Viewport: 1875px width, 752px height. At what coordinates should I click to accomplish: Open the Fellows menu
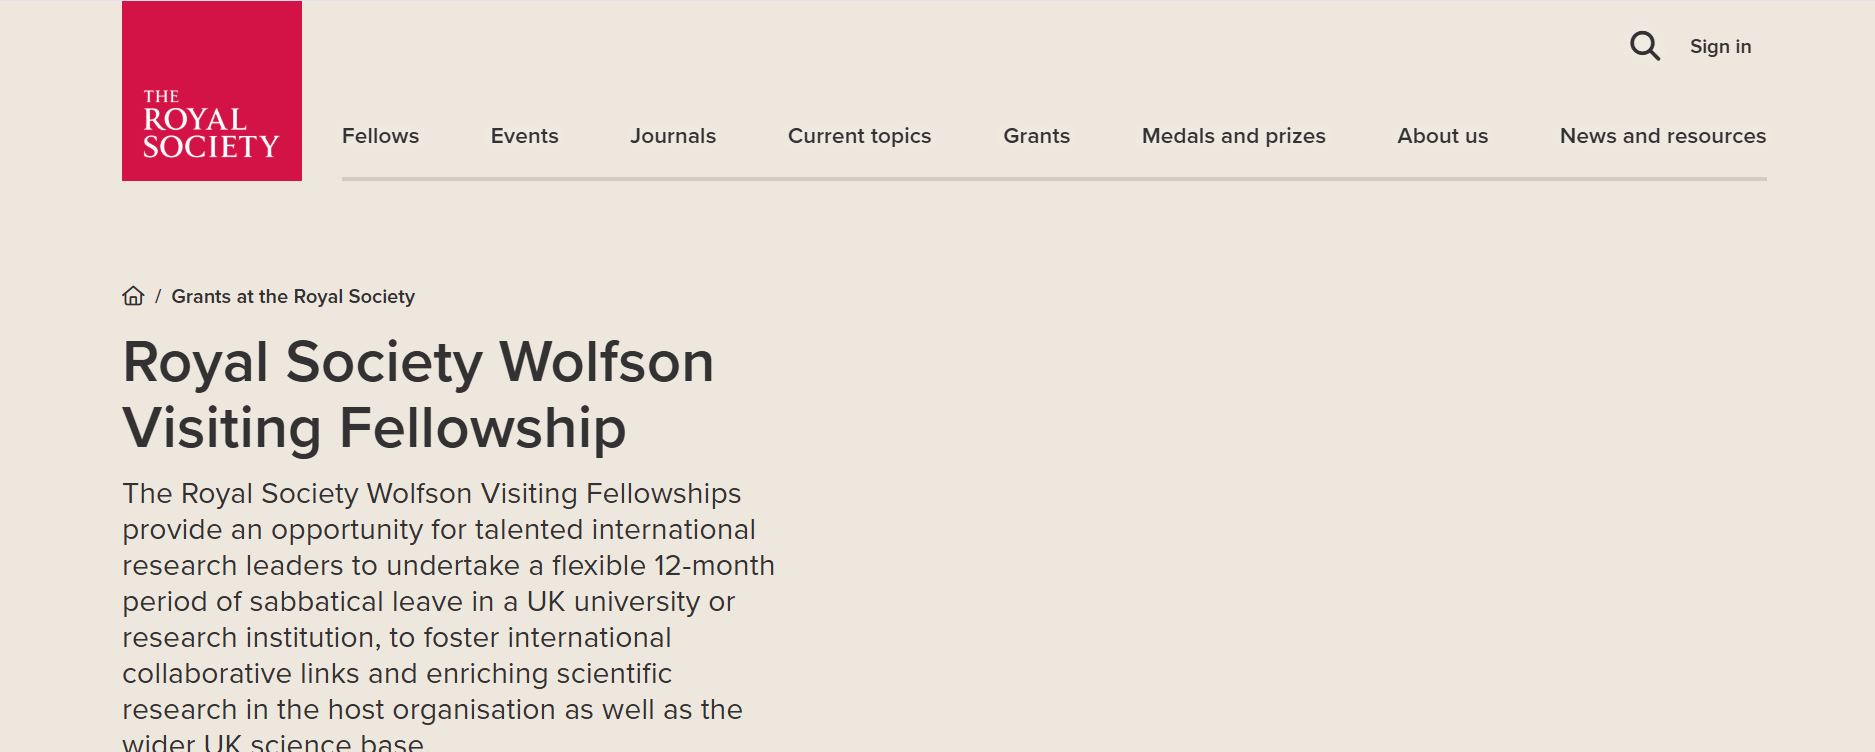[380, 136]
